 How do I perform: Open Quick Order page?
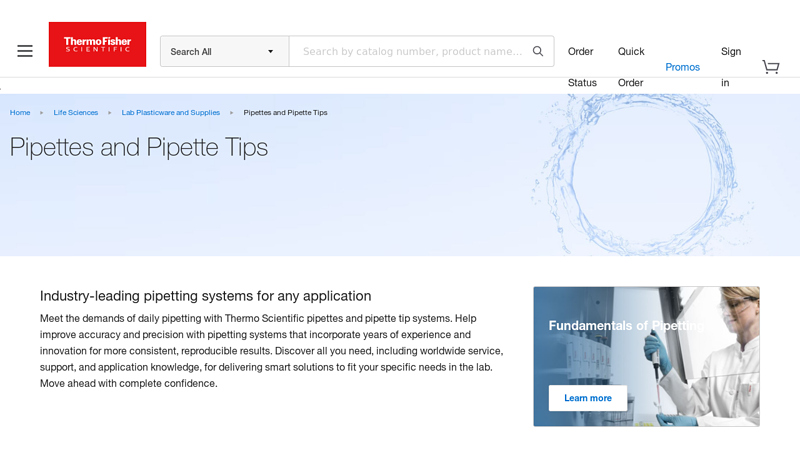click(631, 67)
